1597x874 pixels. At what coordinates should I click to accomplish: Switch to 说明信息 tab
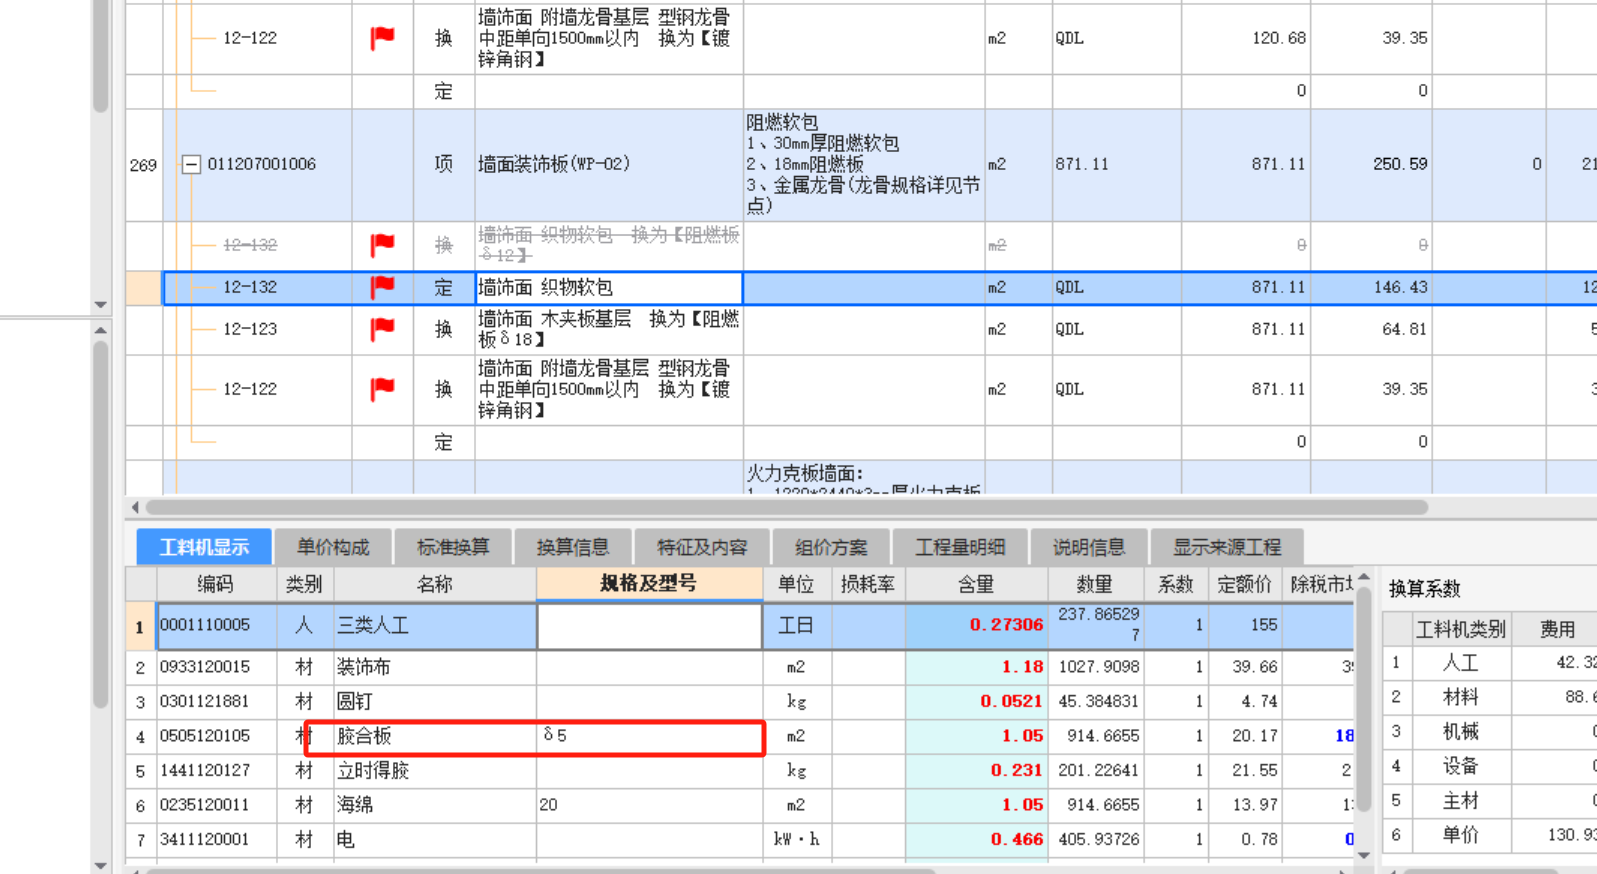pyautogui.click(x=1089, y=547)
